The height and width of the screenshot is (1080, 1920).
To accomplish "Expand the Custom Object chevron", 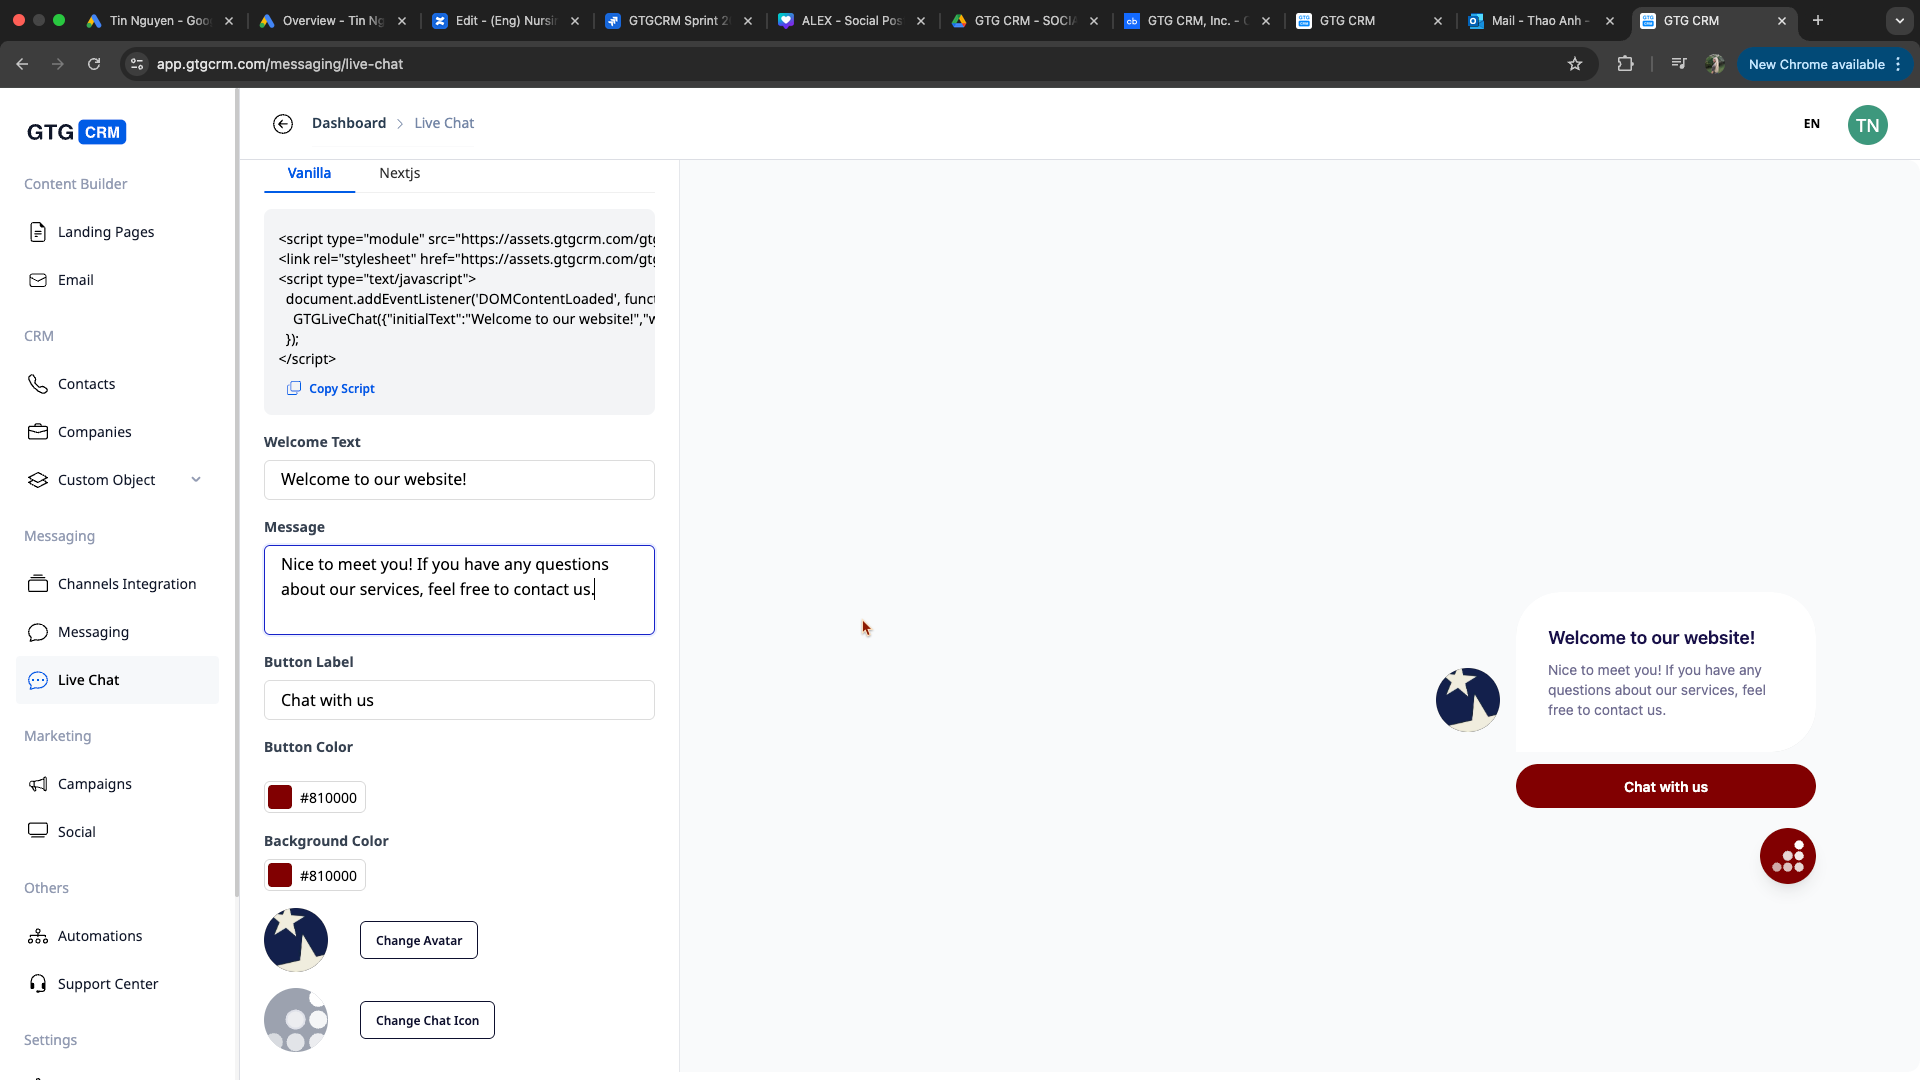I will (x=196, y=480).
